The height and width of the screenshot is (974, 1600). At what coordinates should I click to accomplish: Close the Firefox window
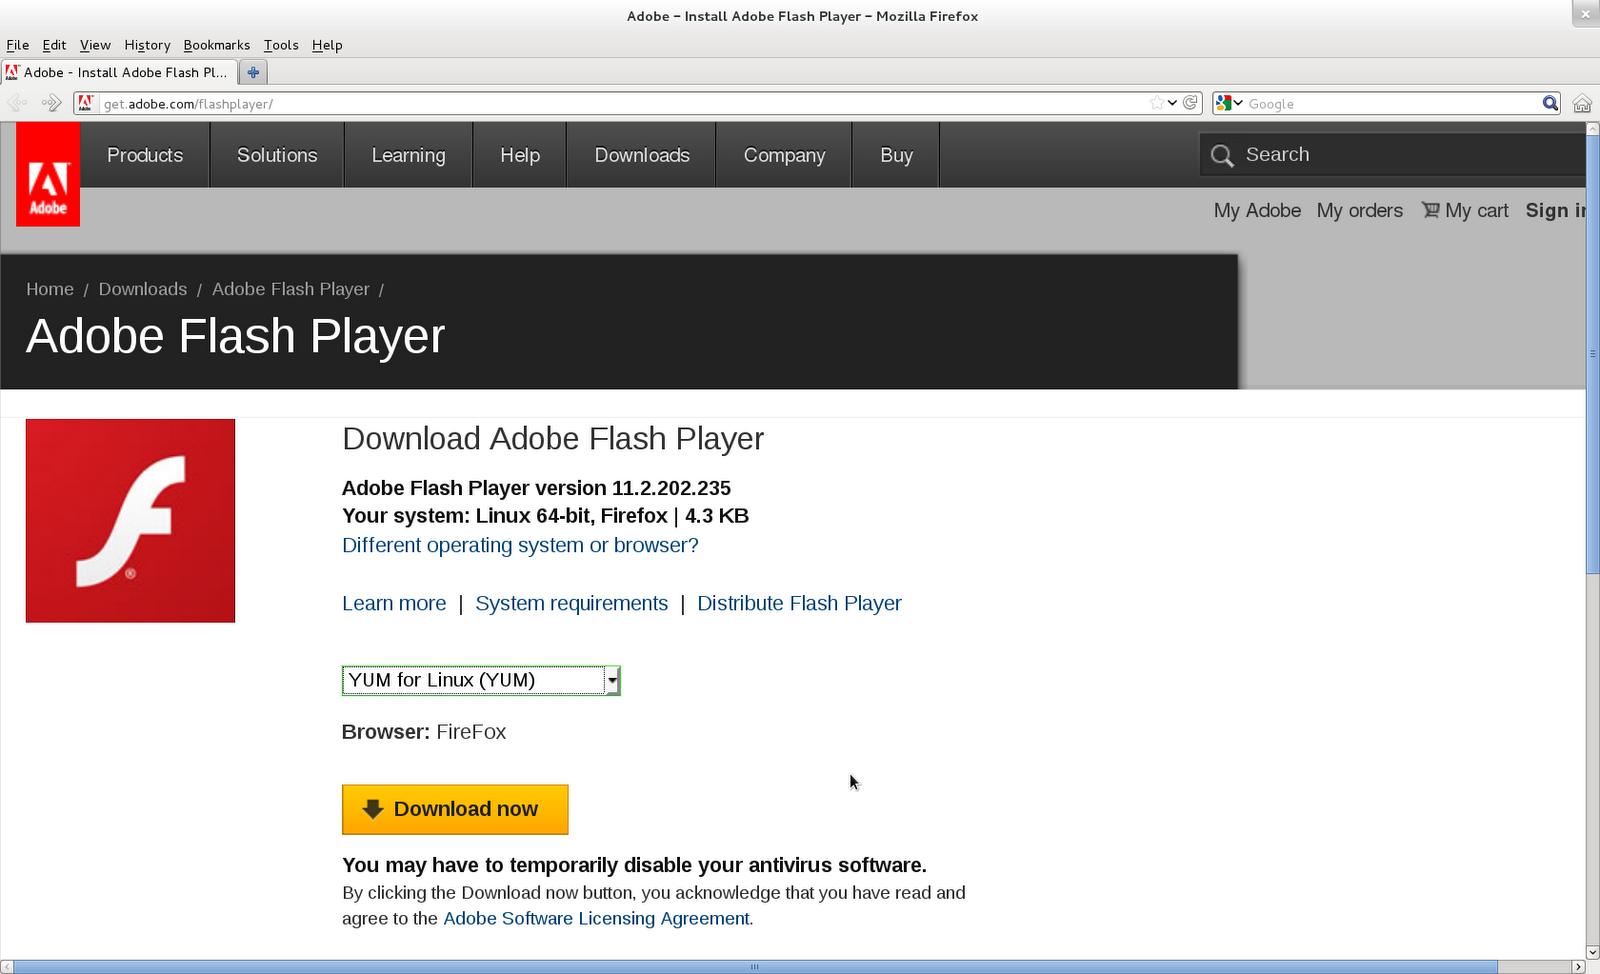click(x=1585, y=14)
